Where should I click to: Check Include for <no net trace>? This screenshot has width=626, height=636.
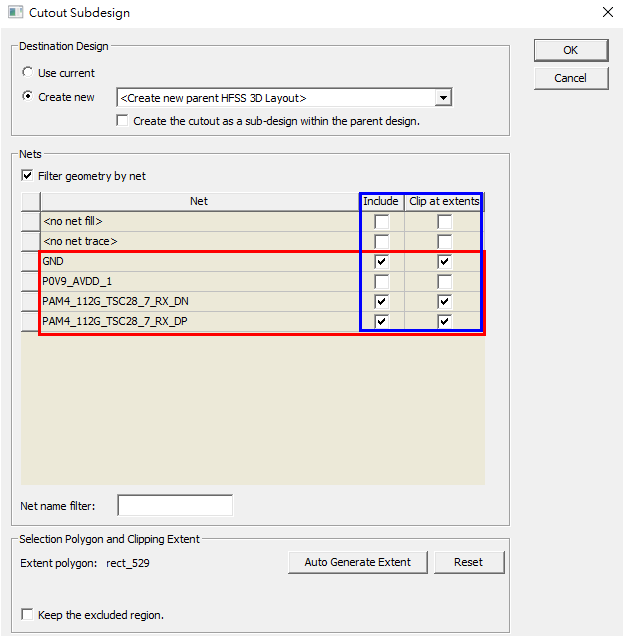pos(381,242)
